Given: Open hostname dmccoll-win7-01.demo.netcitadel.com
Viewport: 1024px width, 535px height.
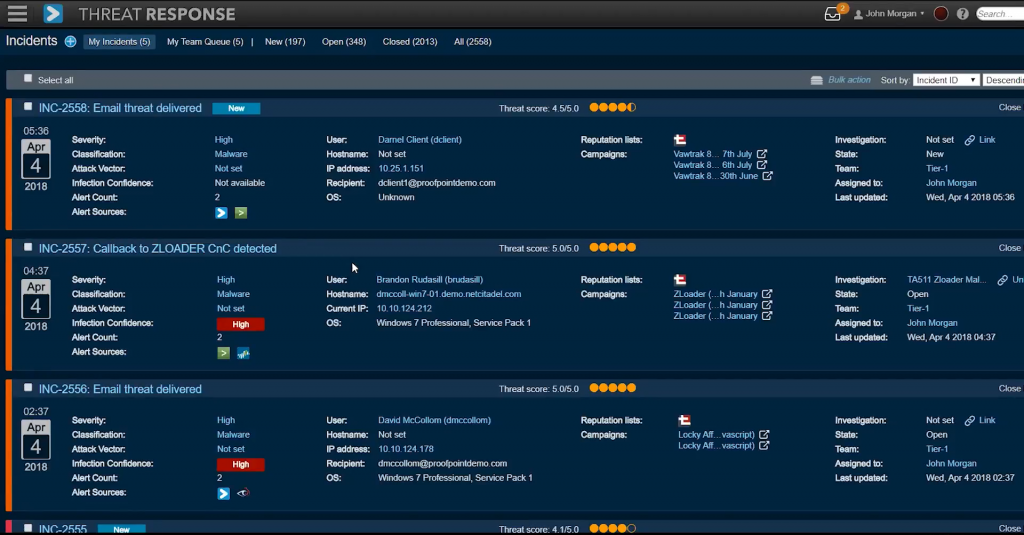Looking at the screenshot, I should pyautogui.click(x=449, y=294).
